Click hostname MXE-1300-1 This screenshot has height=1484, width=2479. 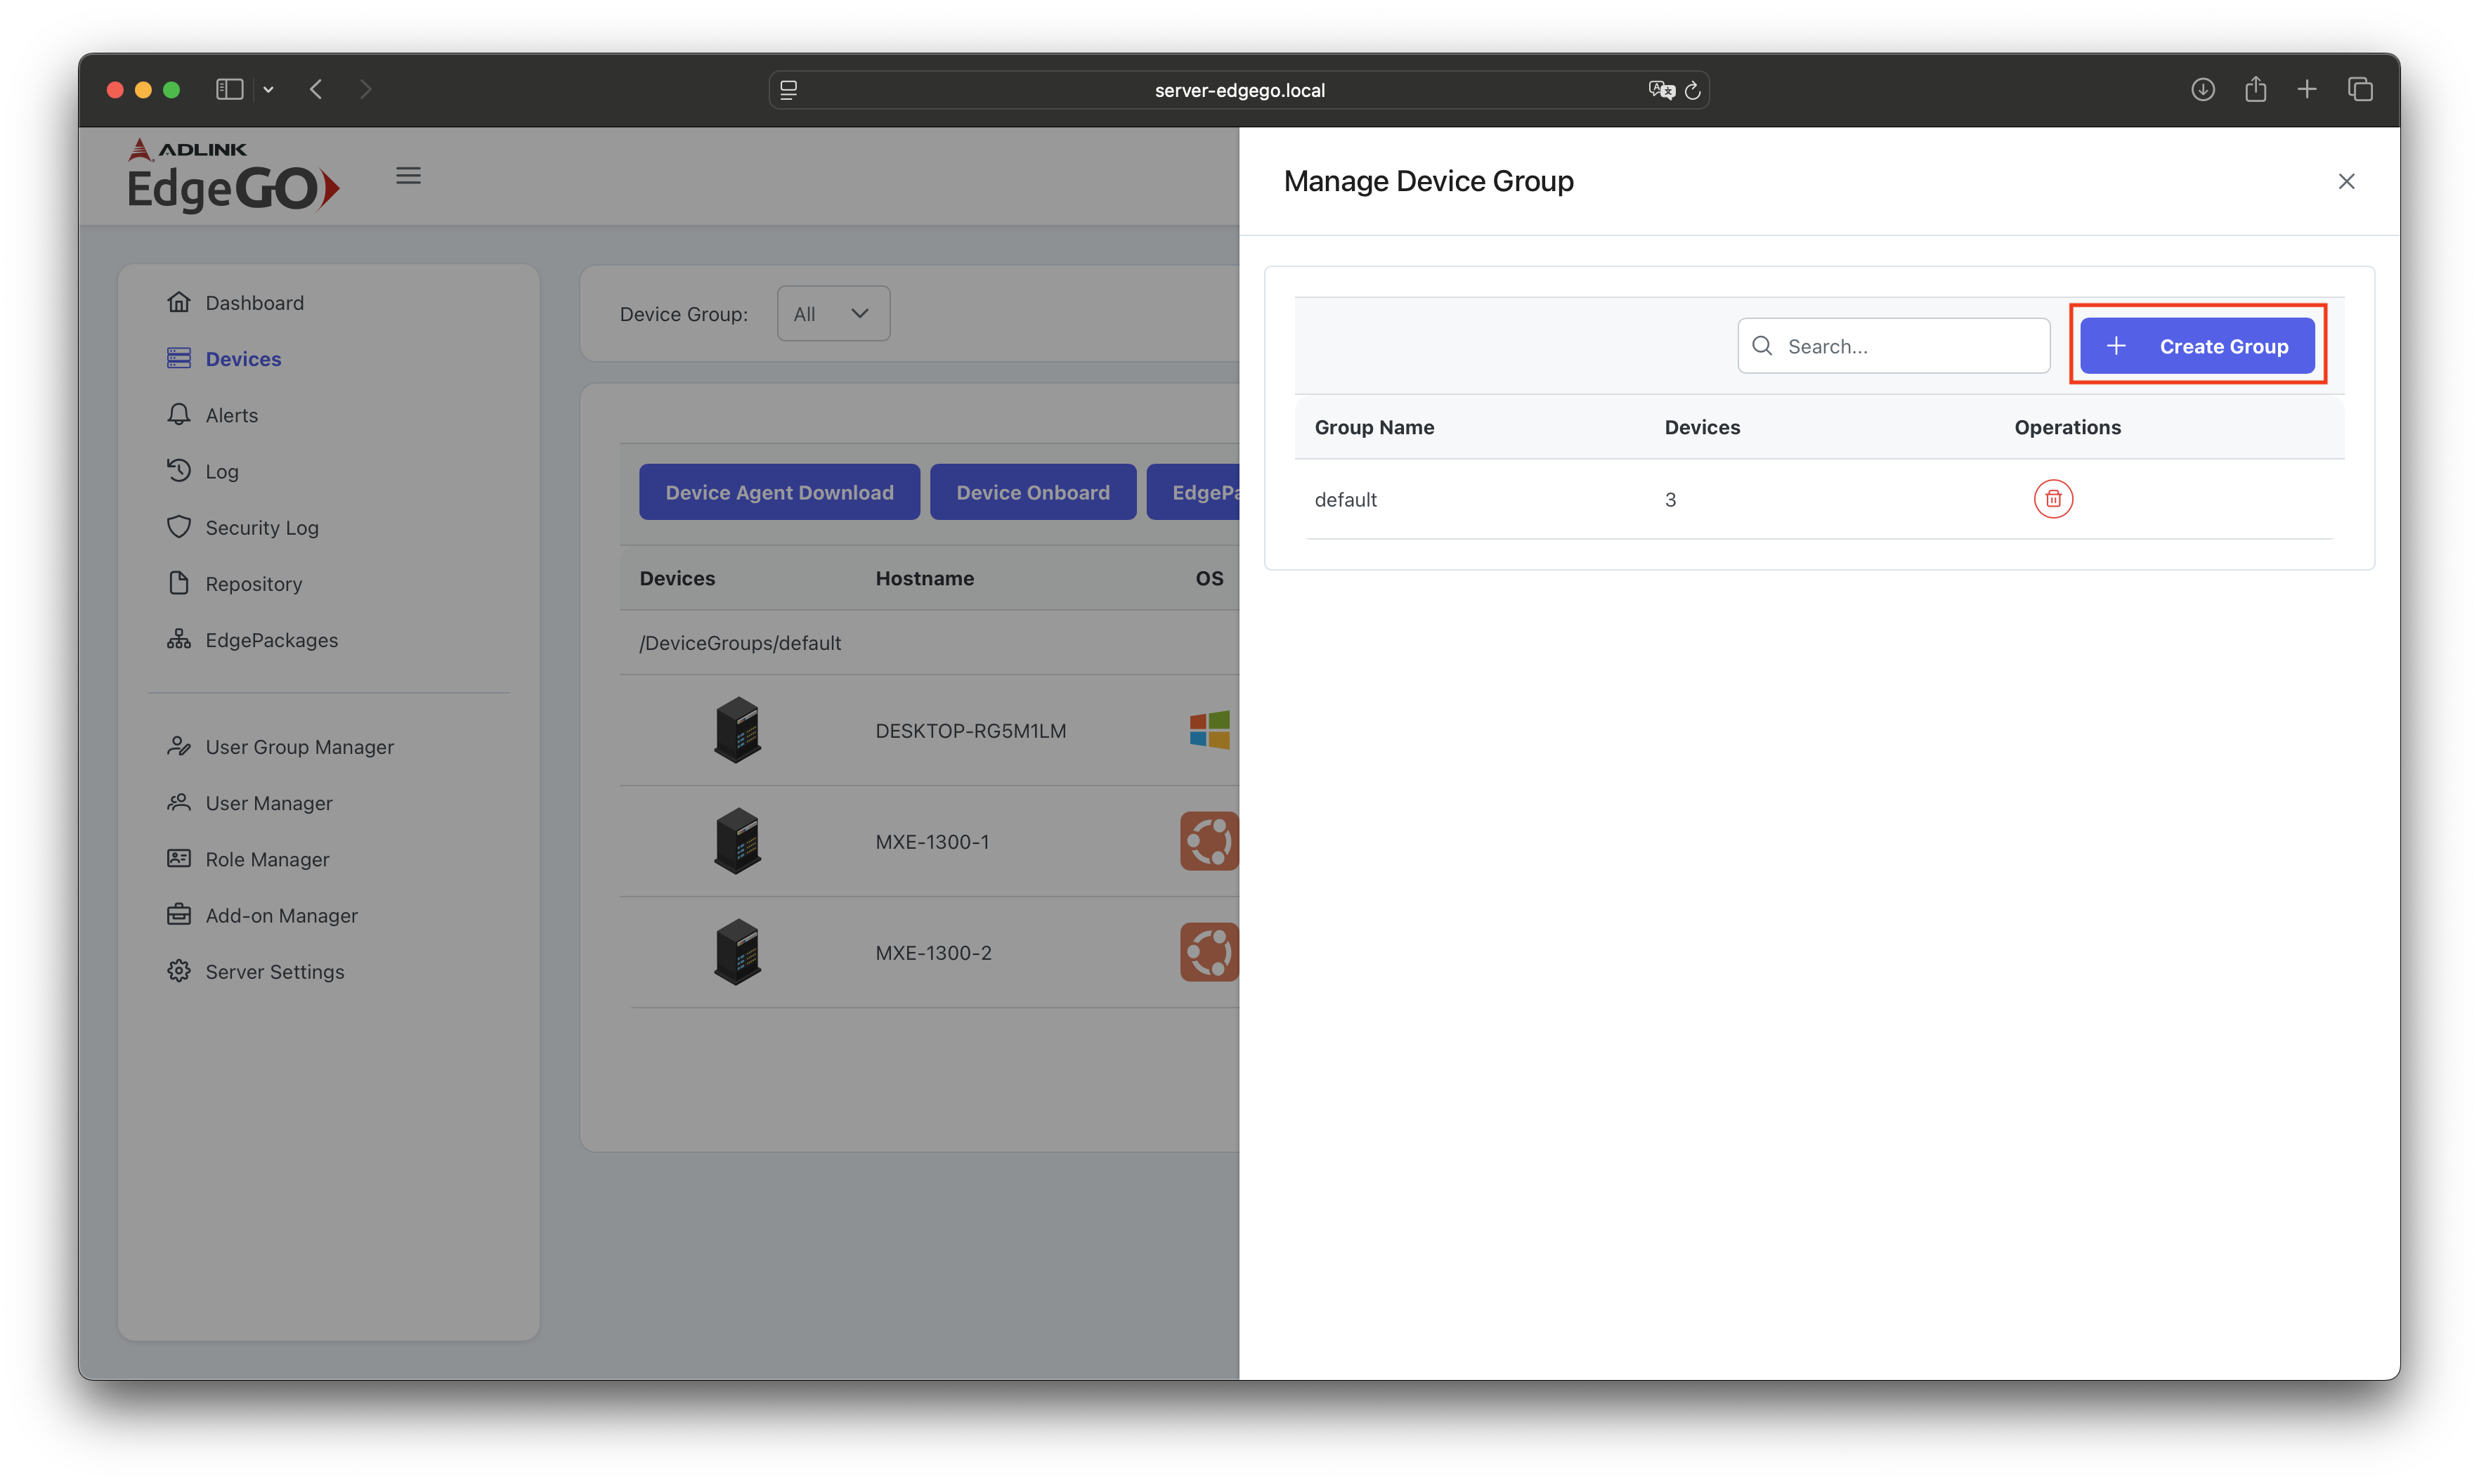pos(932,842)
